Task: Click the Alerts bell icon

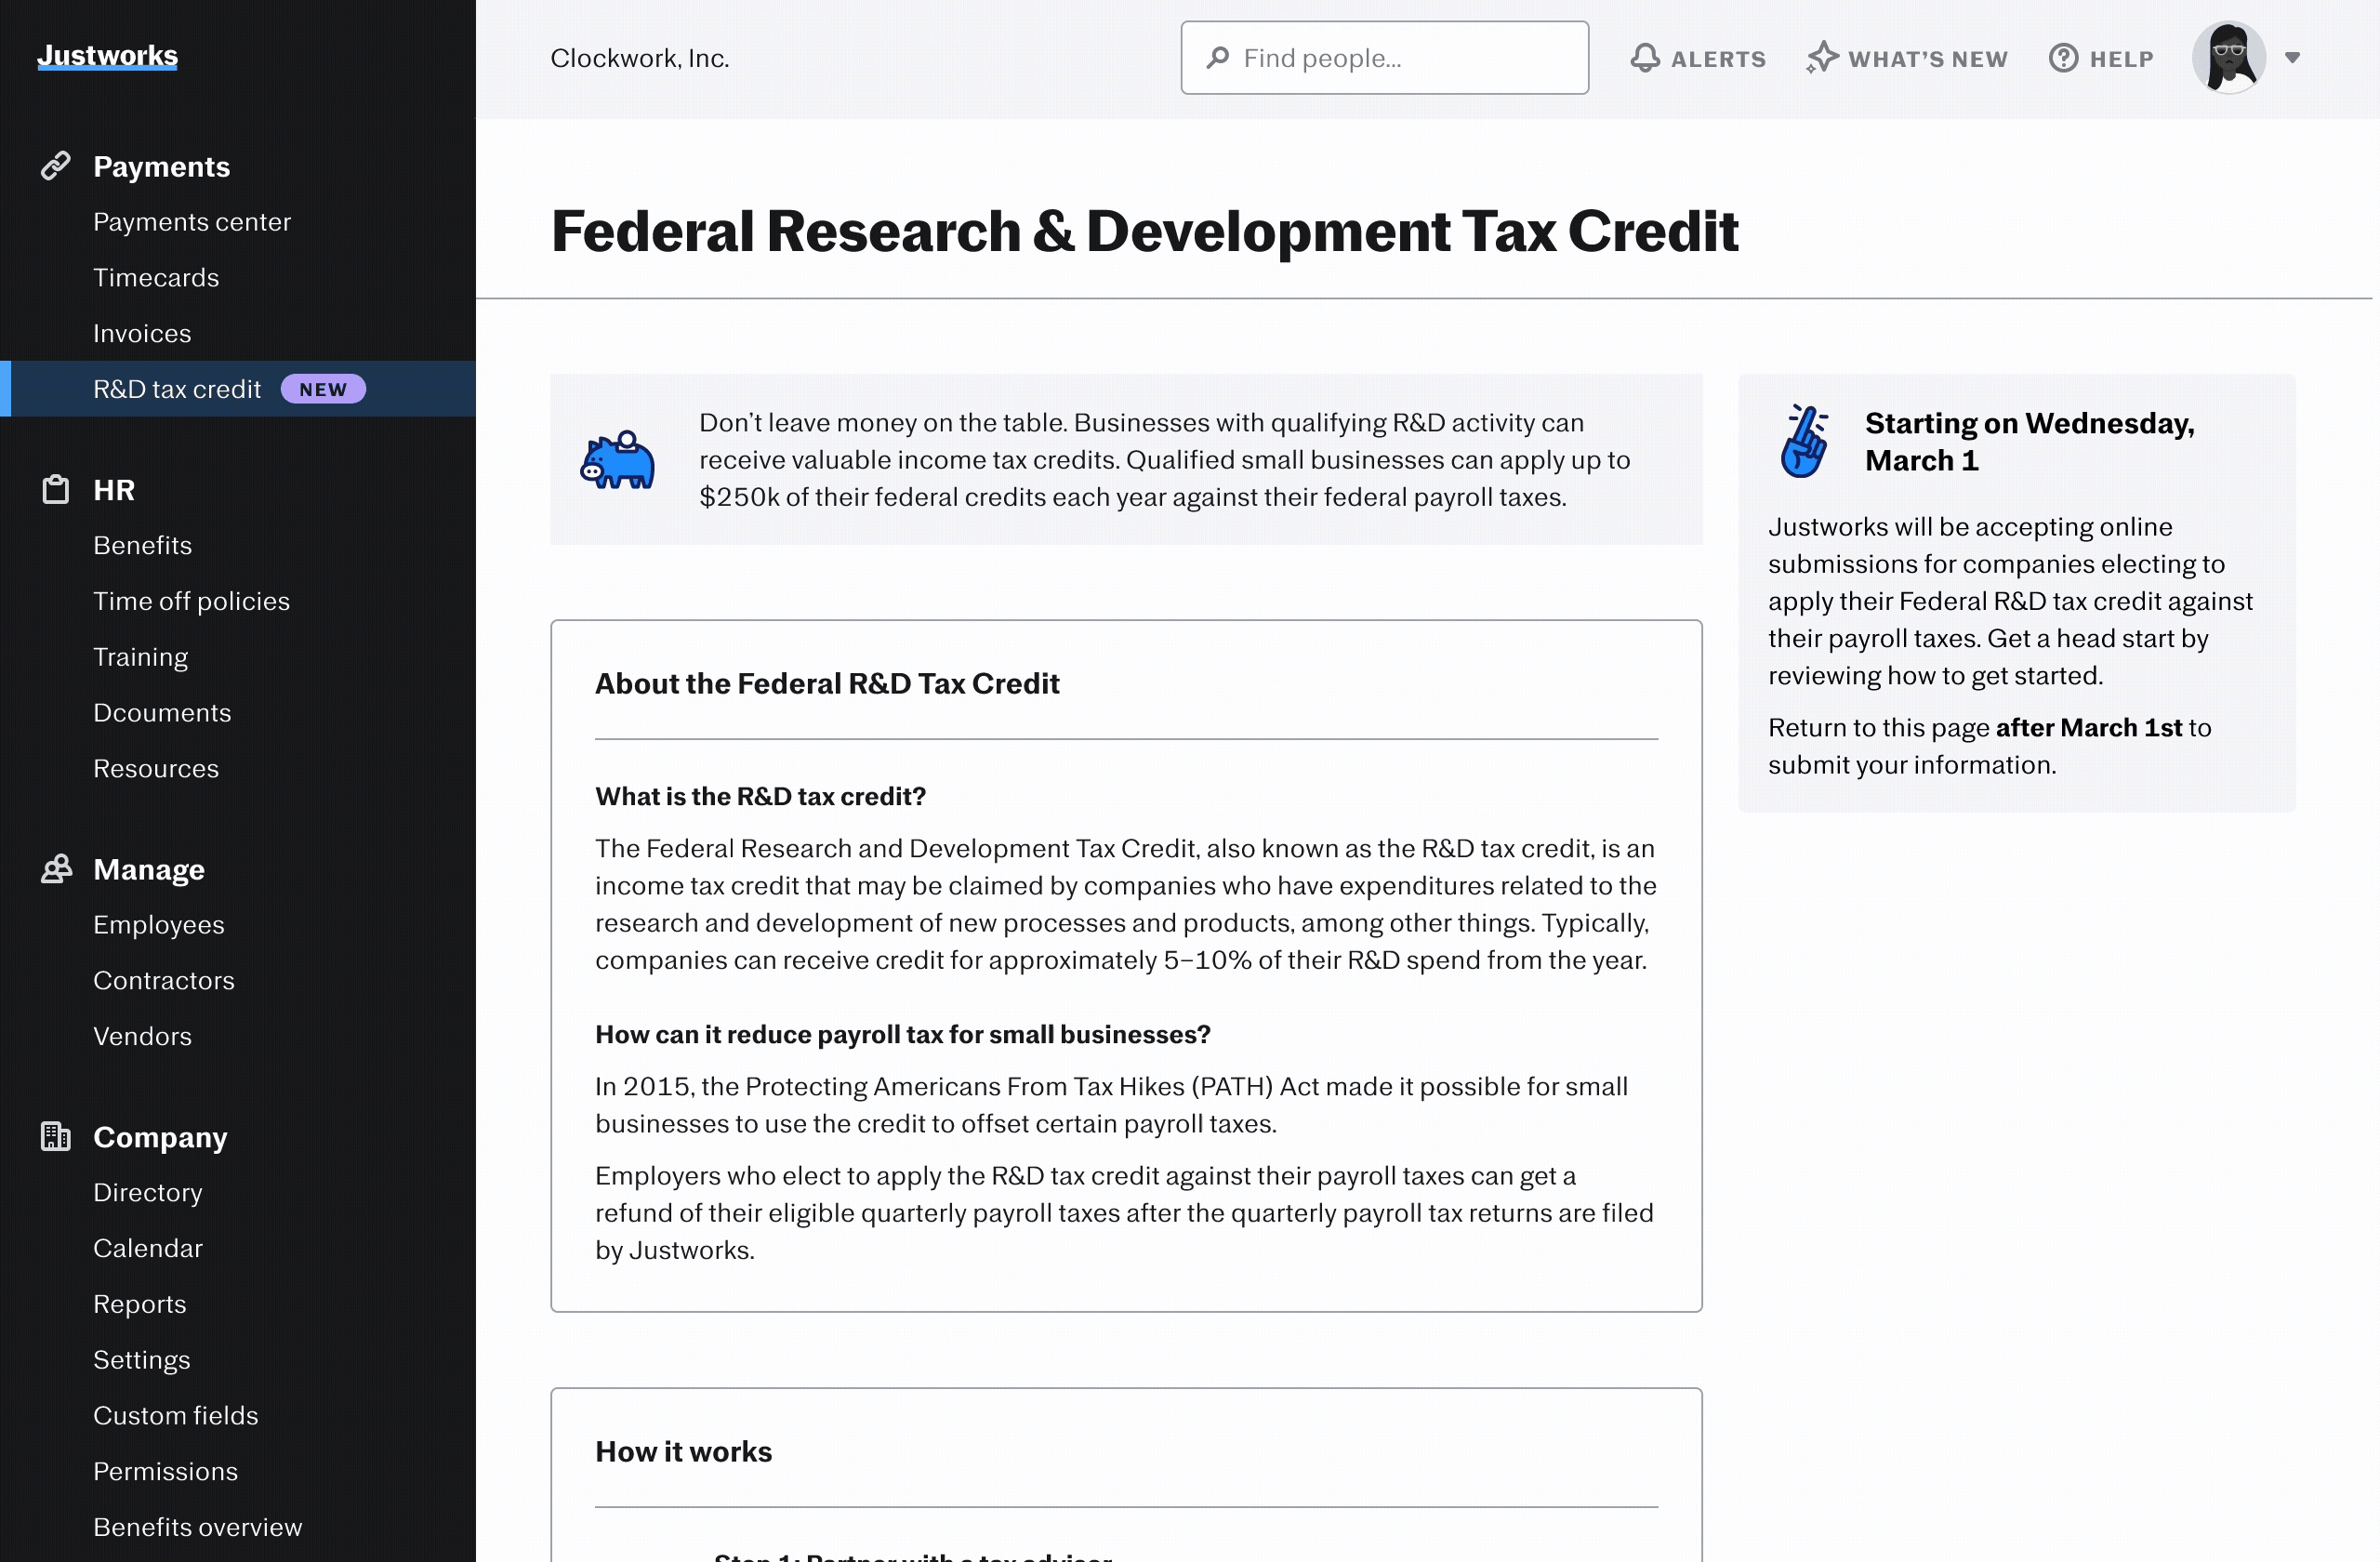Action: (1645, 58)
